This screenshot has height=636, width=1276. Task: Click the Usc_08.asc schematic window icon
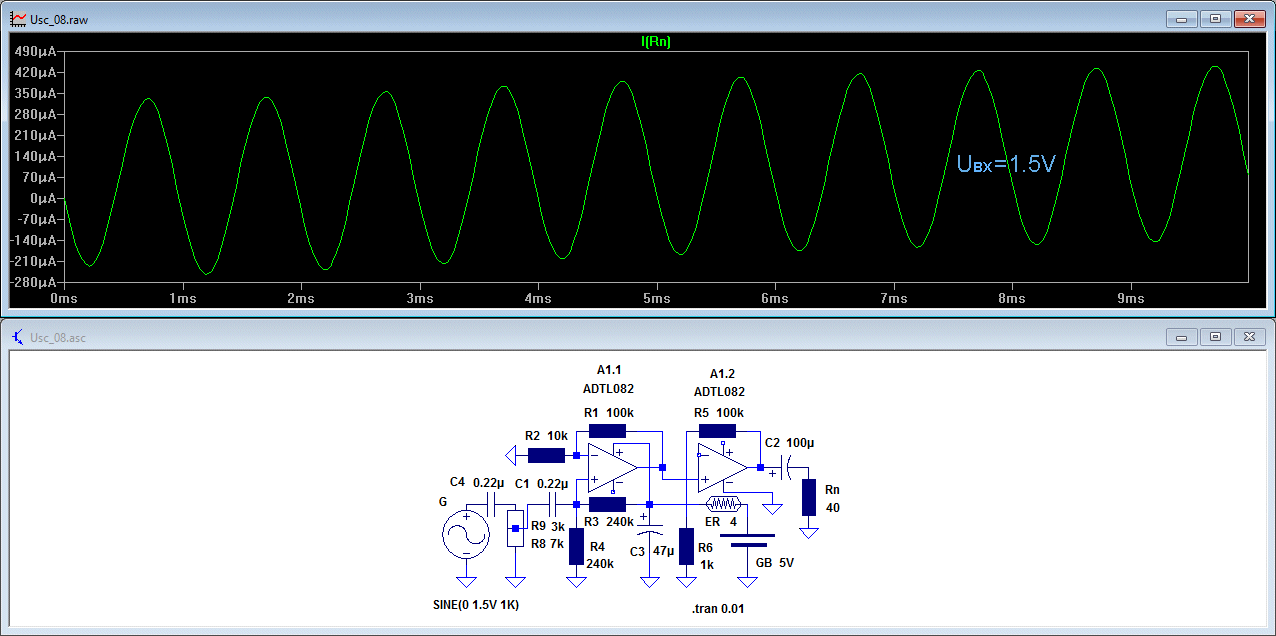coord(17,337)
